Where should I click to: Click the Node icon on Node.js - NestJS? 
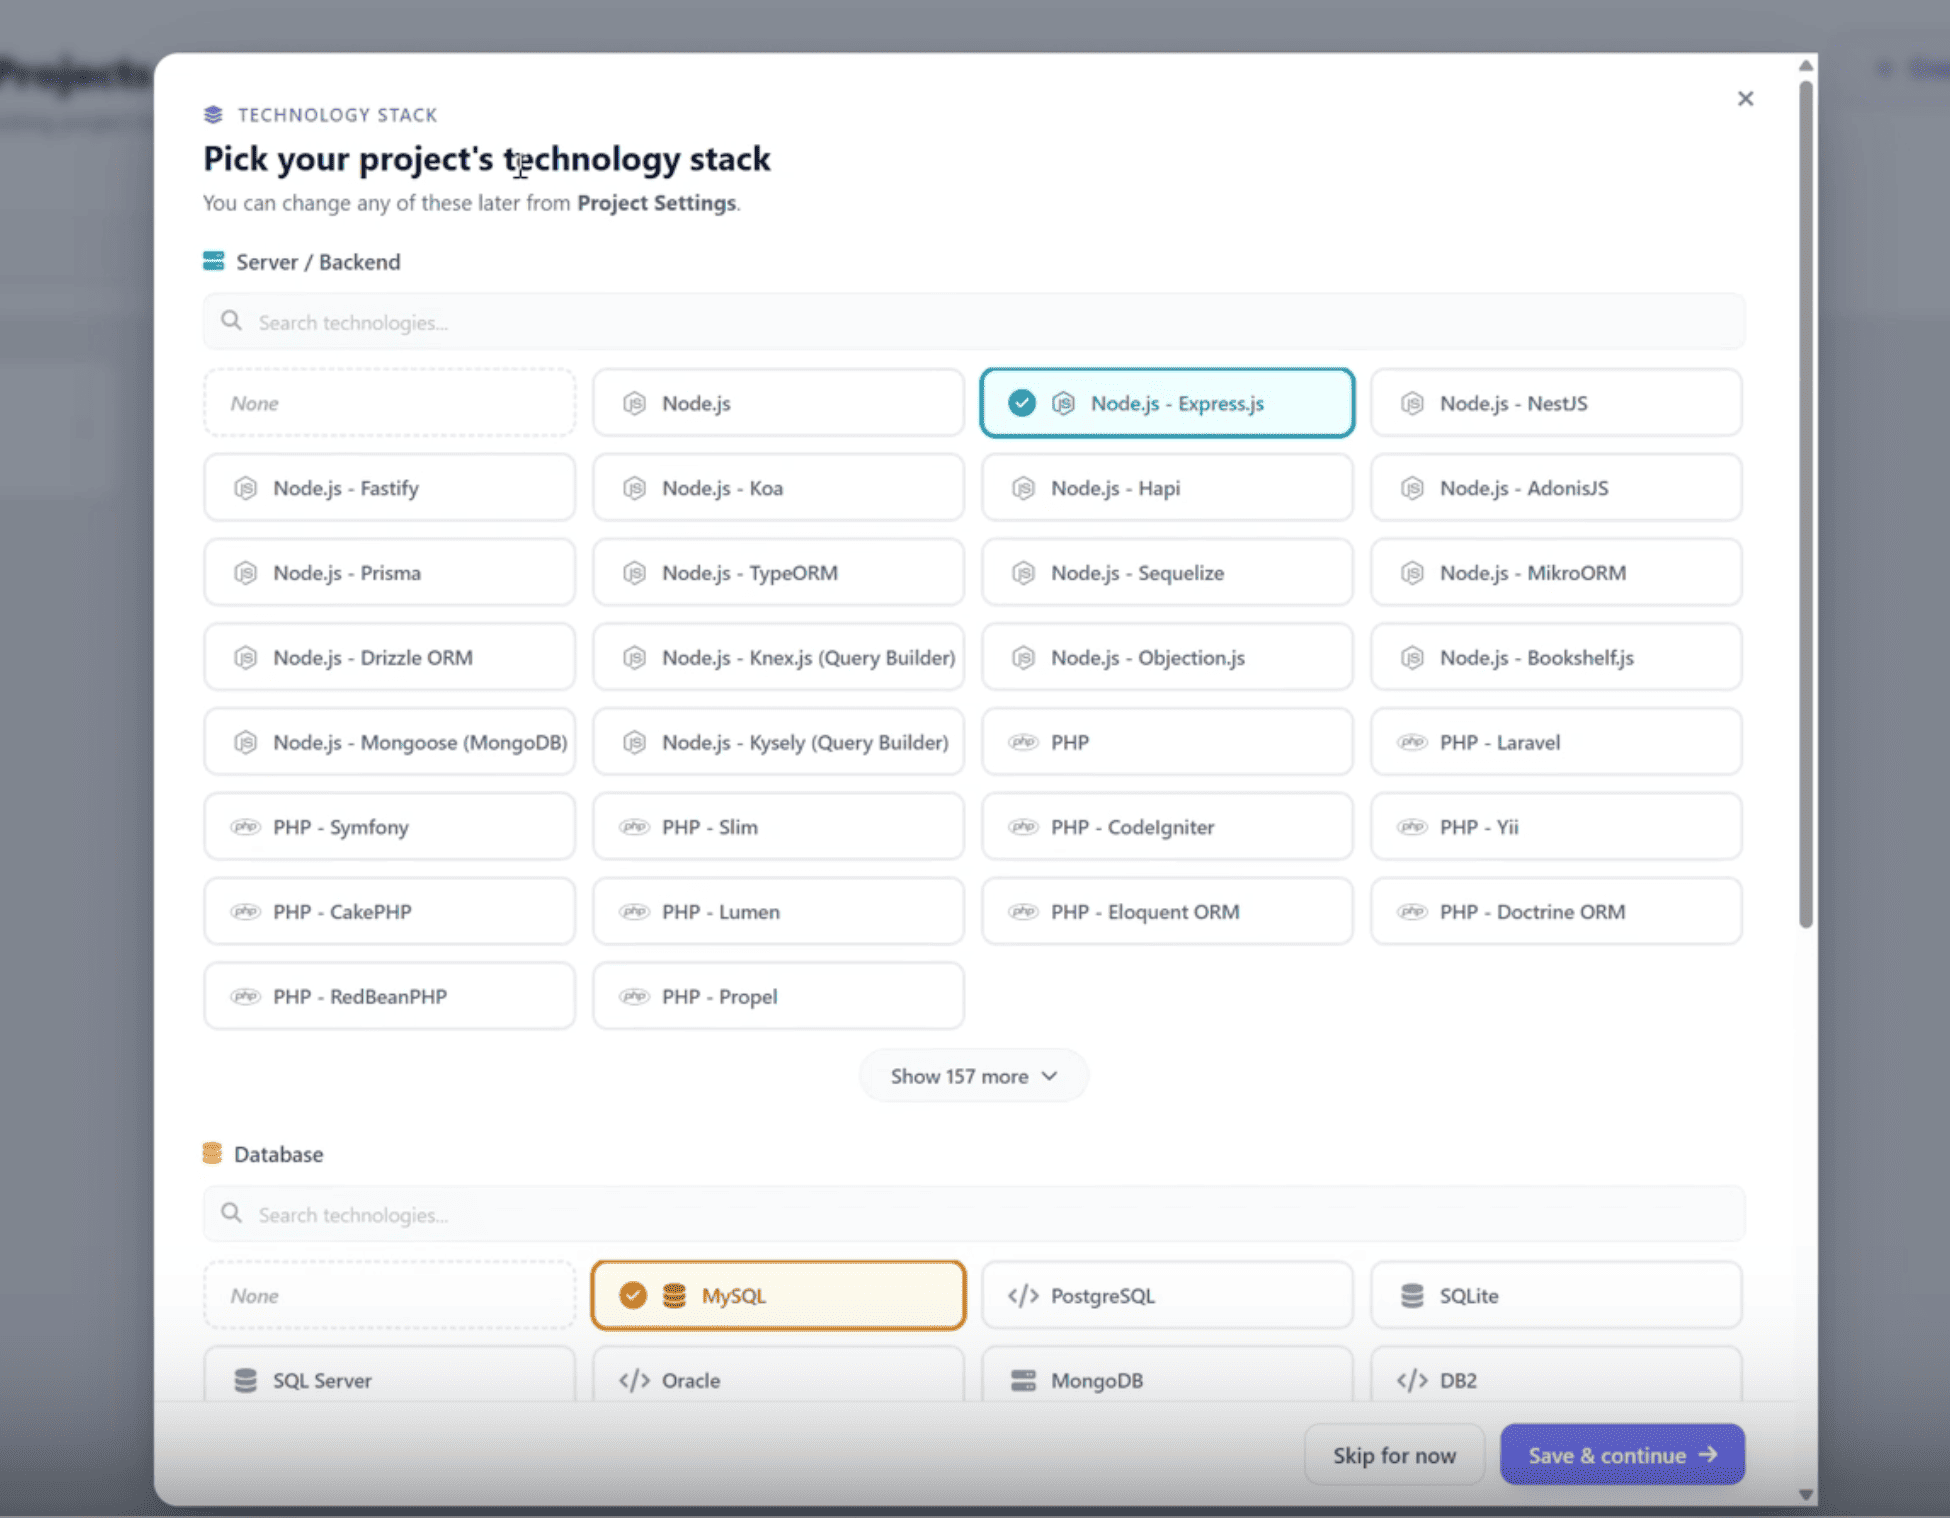[x=1412, y=403]
